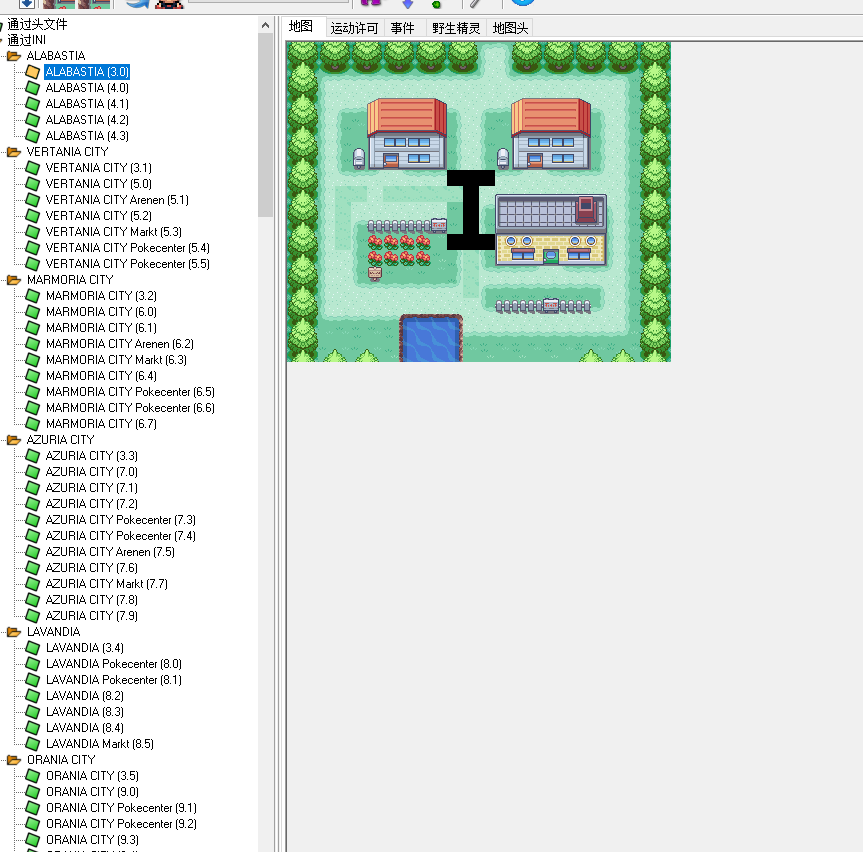Viewport: 863px width, 852px height.
Task: Select LAVANDIA Pokecenter (8.0)
Action: point(114,664)
